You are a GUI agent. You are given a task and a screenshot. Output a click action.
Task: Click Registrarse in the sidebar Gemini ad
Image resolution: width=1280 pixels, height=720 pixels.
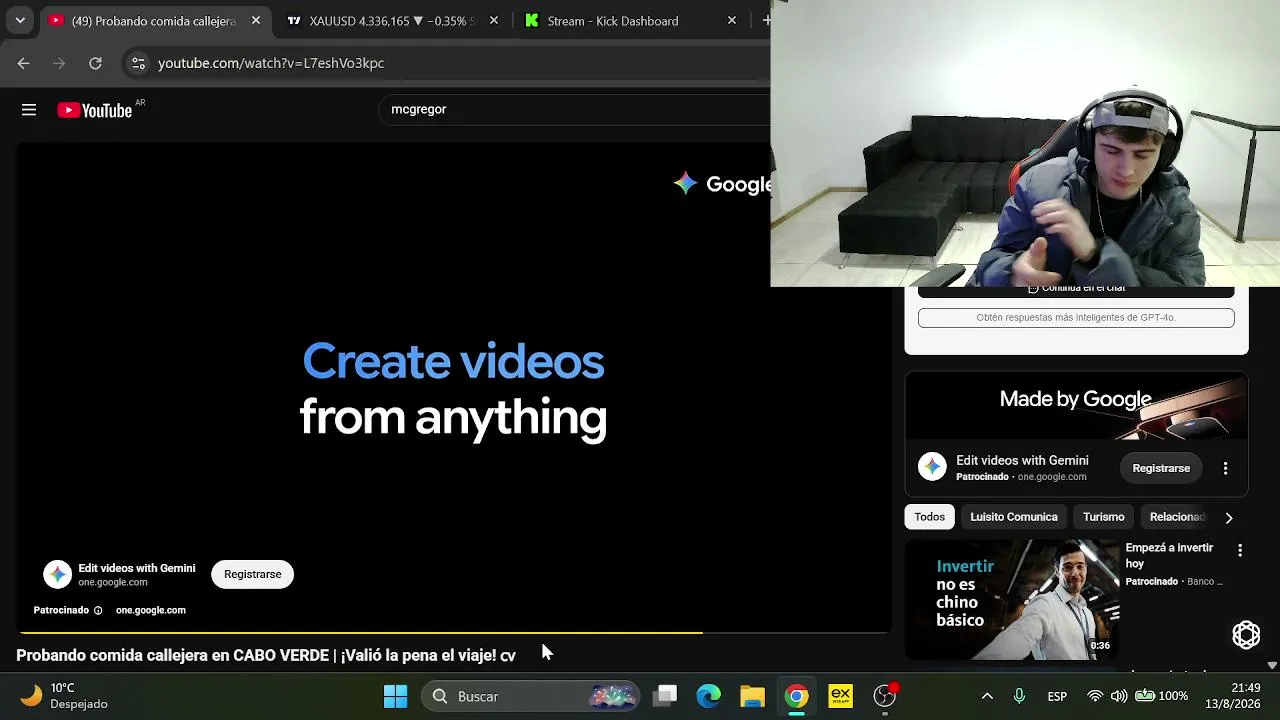[1161, 468]
